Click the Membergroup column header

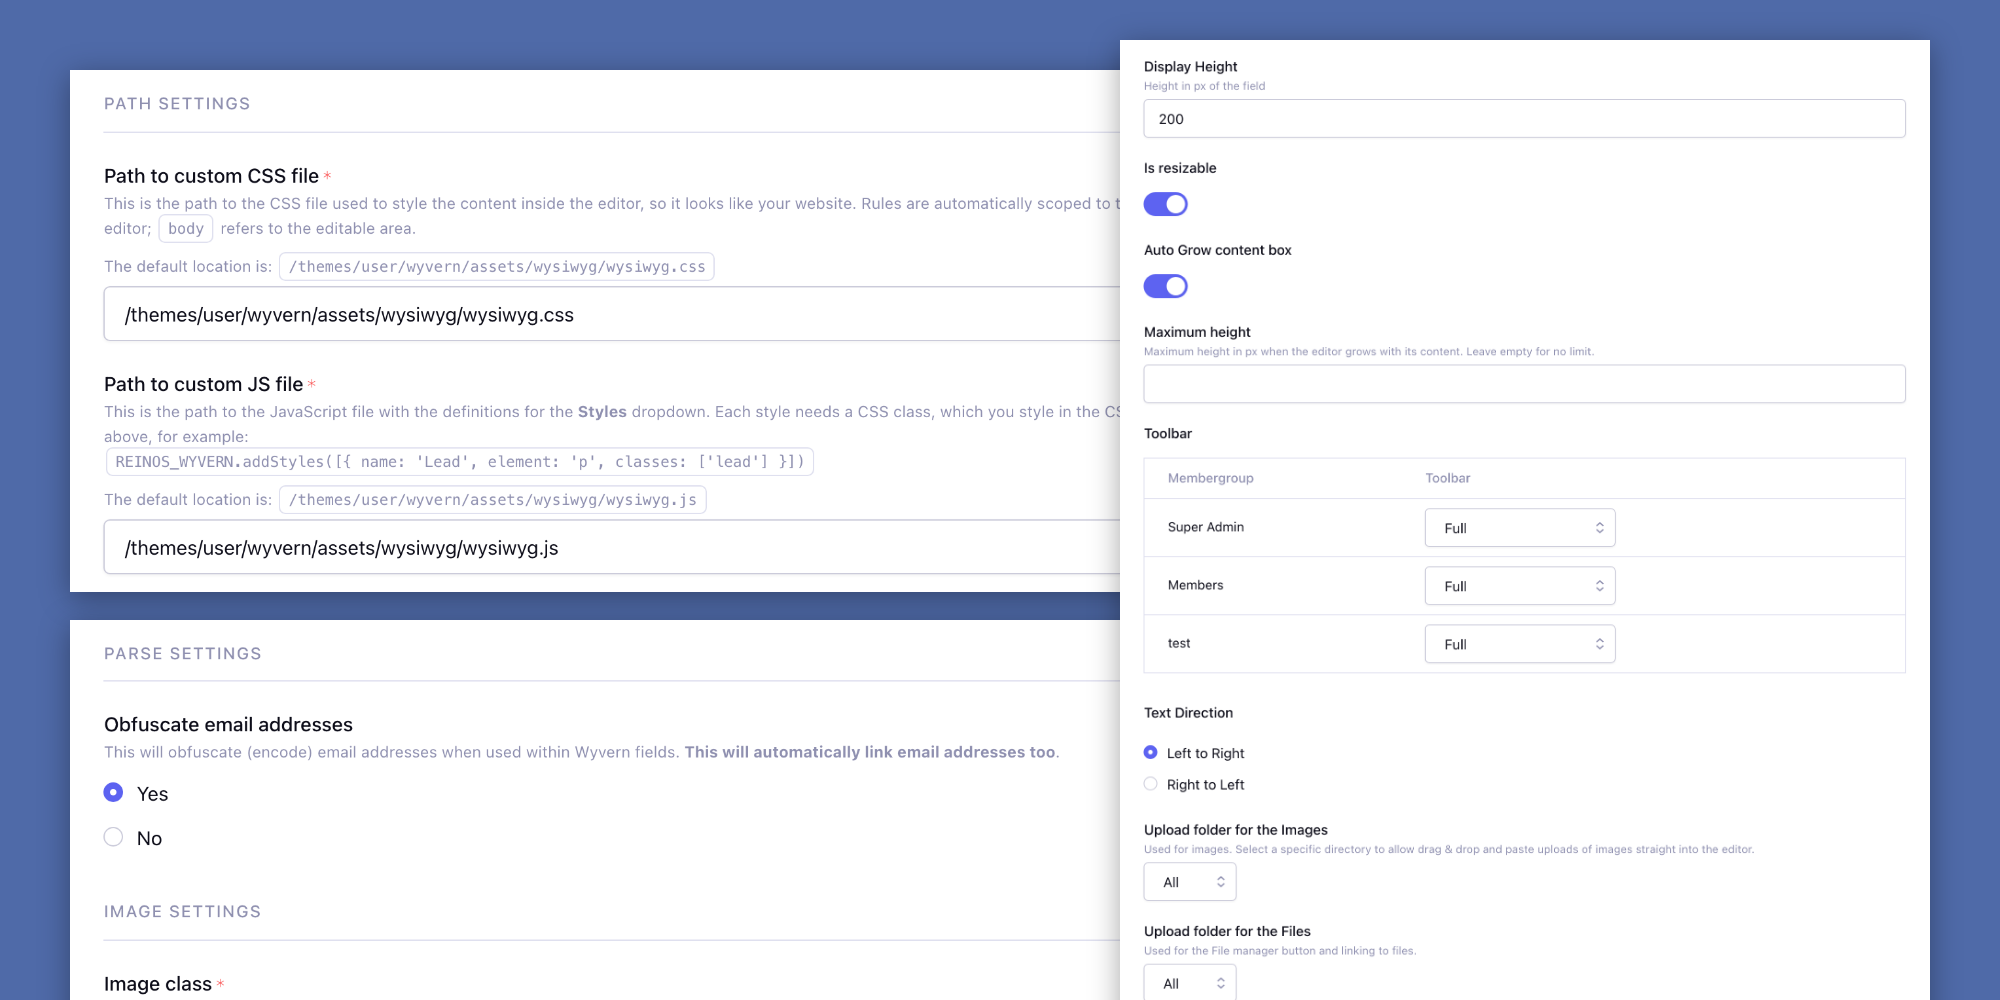[1211, 478]
